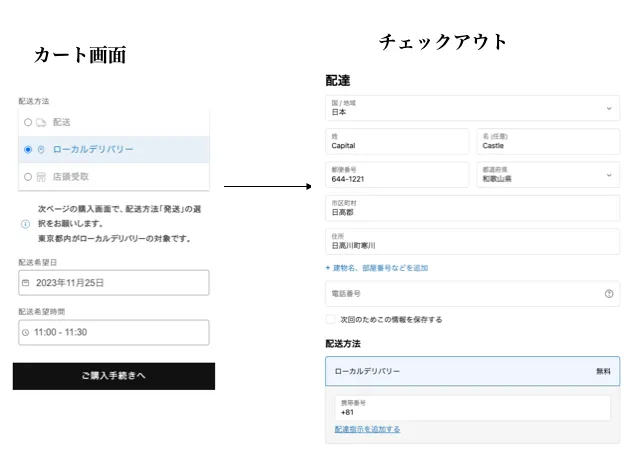Open the delivery time 11:00 - 11:30 selector
The image size is (634, 460).
pyautogui.click(x=113, y=332)
